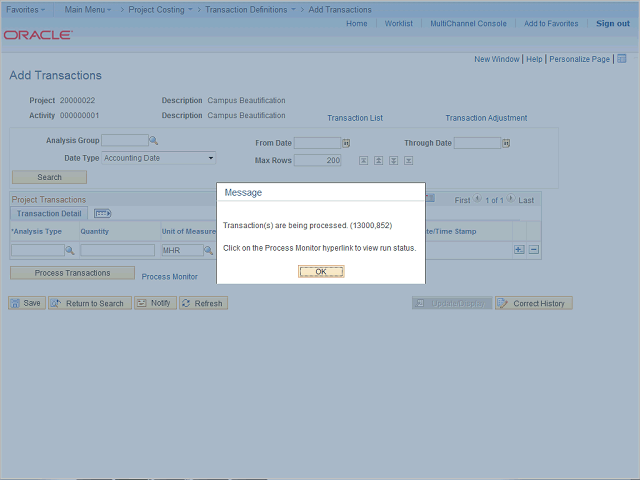Show next row in Project Transactions grid

pos(511,199)
